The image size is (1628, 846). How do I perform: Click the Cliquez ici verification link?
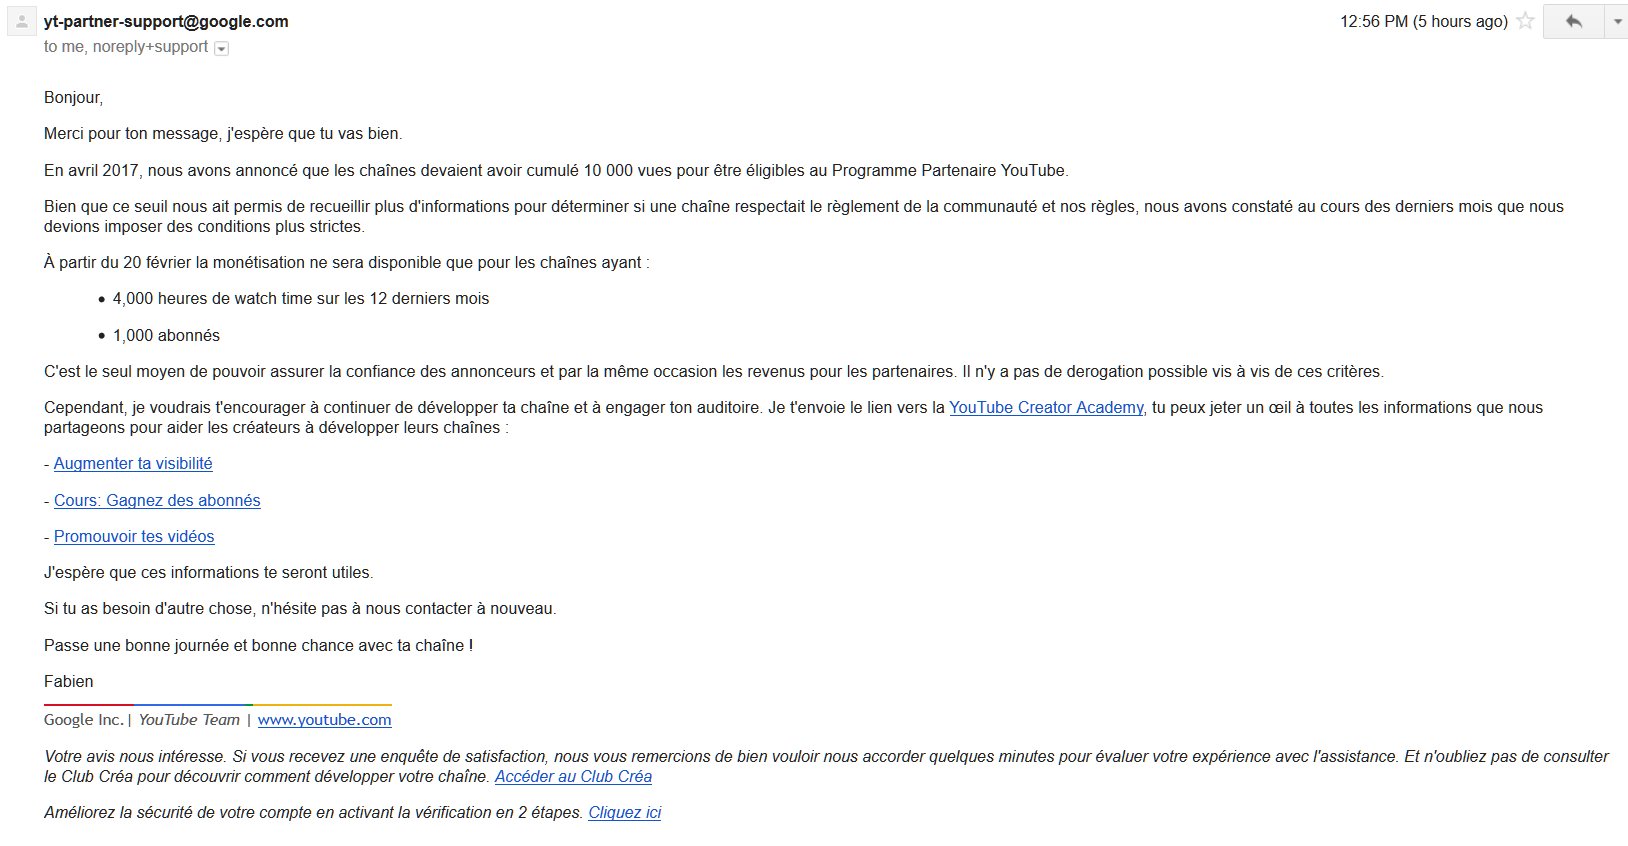coord(624,812)
